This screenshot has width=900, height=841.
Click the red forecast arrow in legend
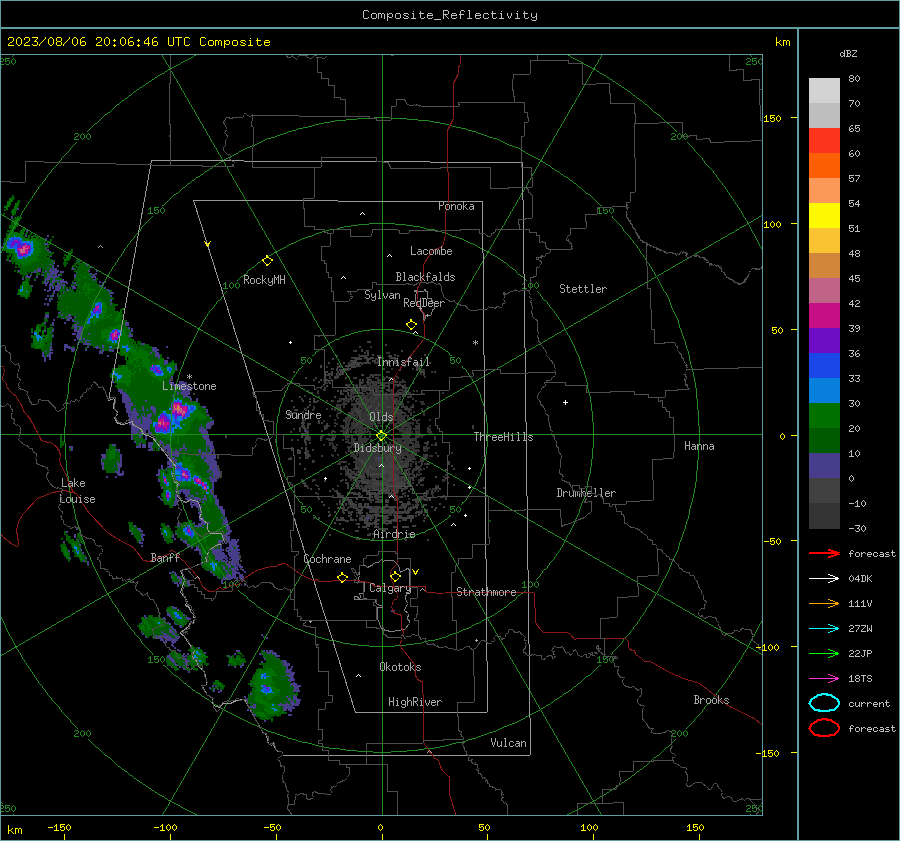click(824, 553)
